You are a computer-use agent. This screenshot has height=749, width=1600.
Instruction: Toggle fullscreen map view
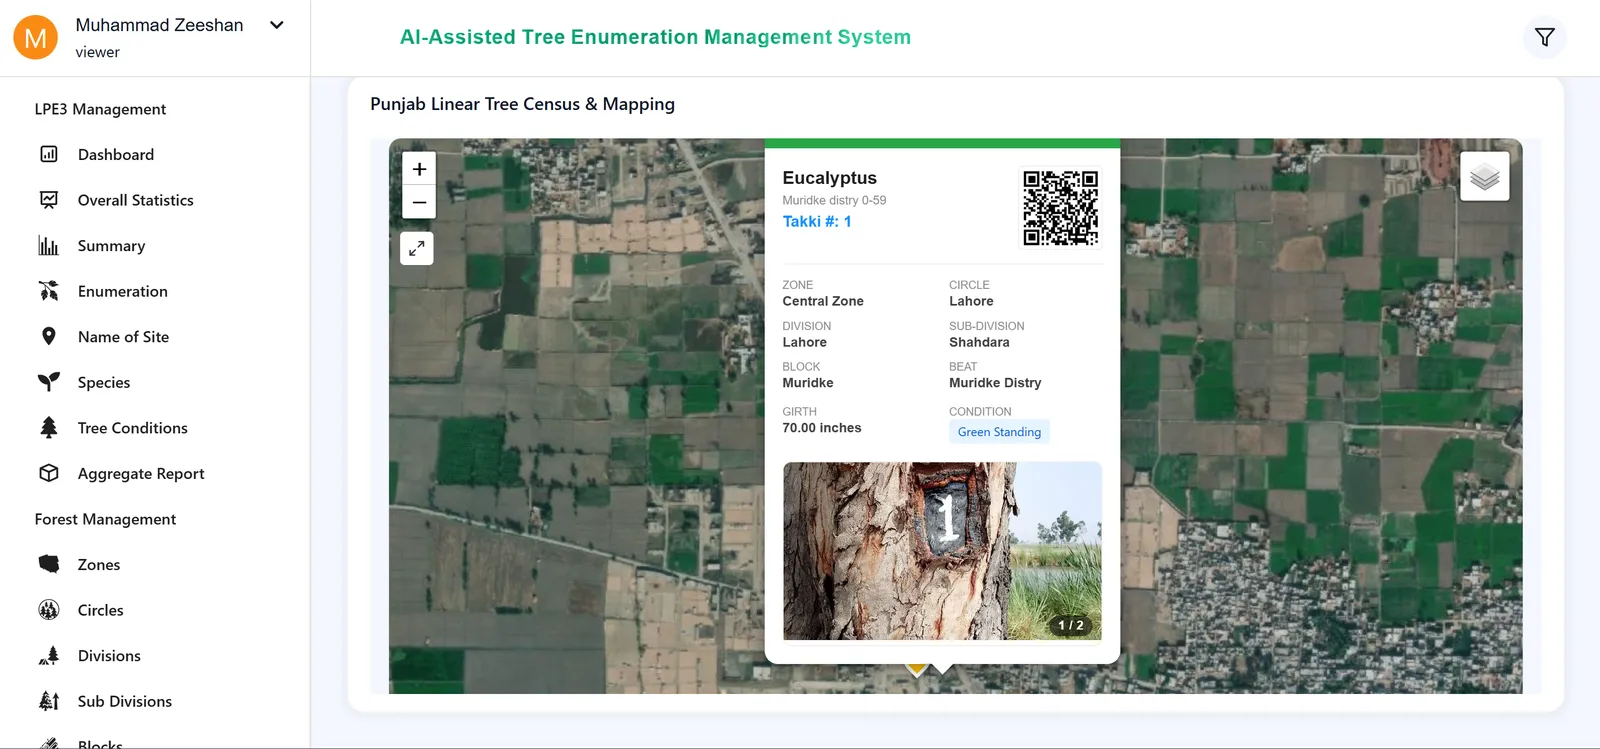coord(417,248)
